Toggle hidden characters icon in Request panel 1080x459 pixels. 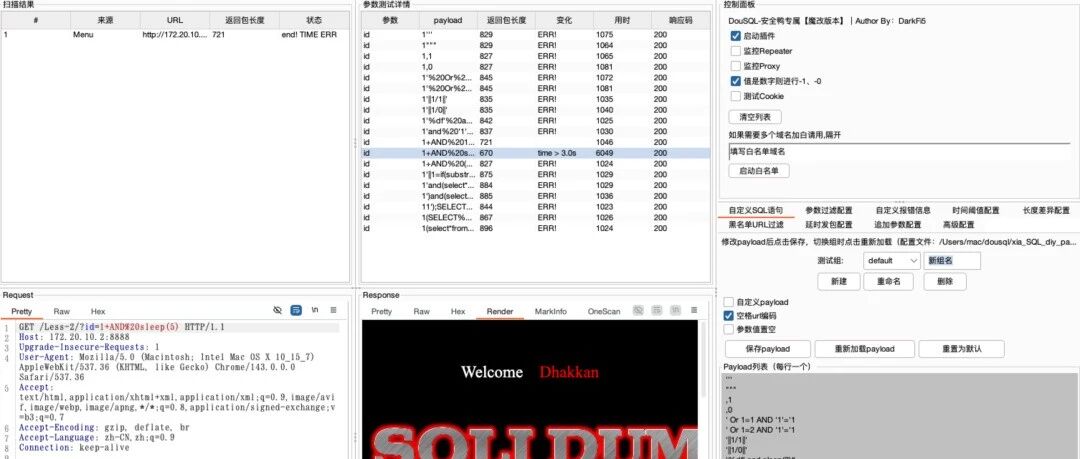click(278, 311)
